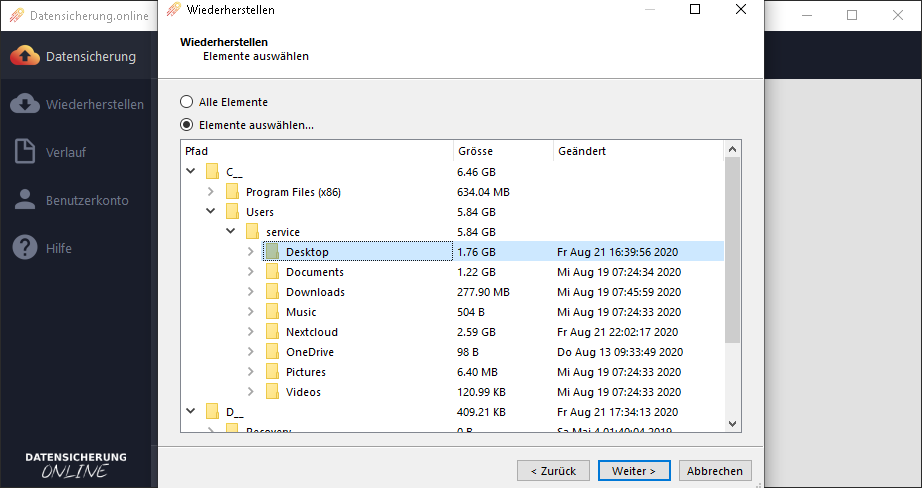Click the Datensicherung cloud upload icon

[x=25, y=56]
